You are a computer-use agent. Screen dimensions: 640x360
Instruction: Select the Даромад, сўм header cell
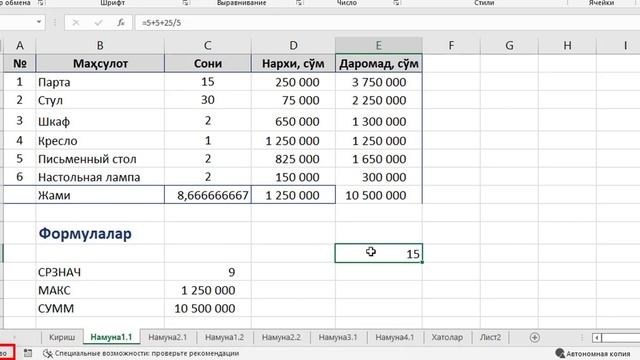pos(379,64)
